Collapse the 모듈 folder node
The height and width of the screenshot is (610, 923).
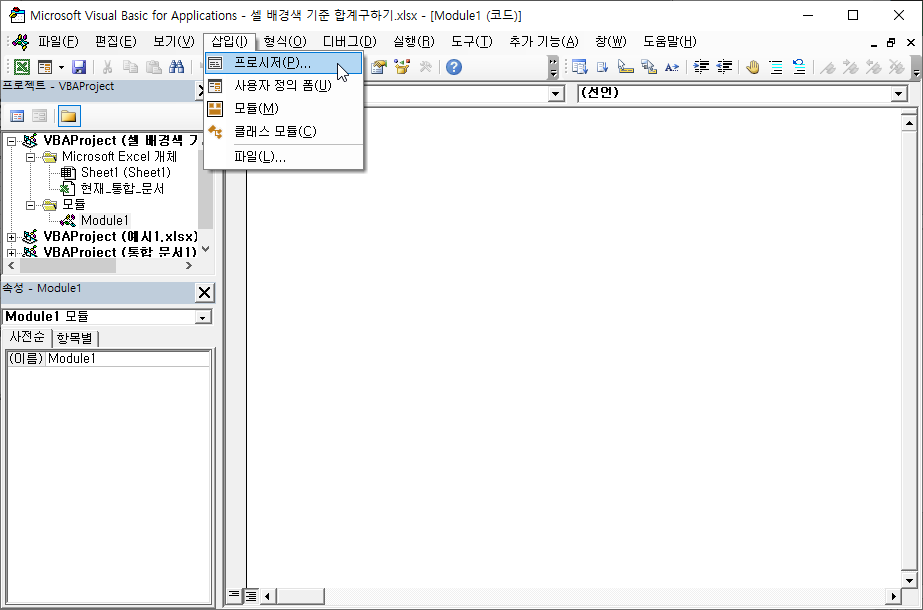(31, 205)
